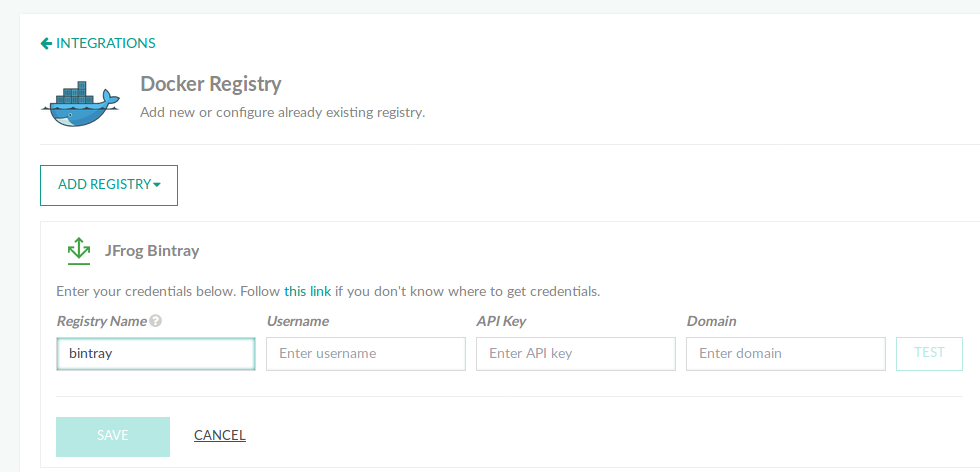The height and width of the screenshot is (472, 980).
Task: Click the caret arrow on Add Registry
Action: pos(157,185)
